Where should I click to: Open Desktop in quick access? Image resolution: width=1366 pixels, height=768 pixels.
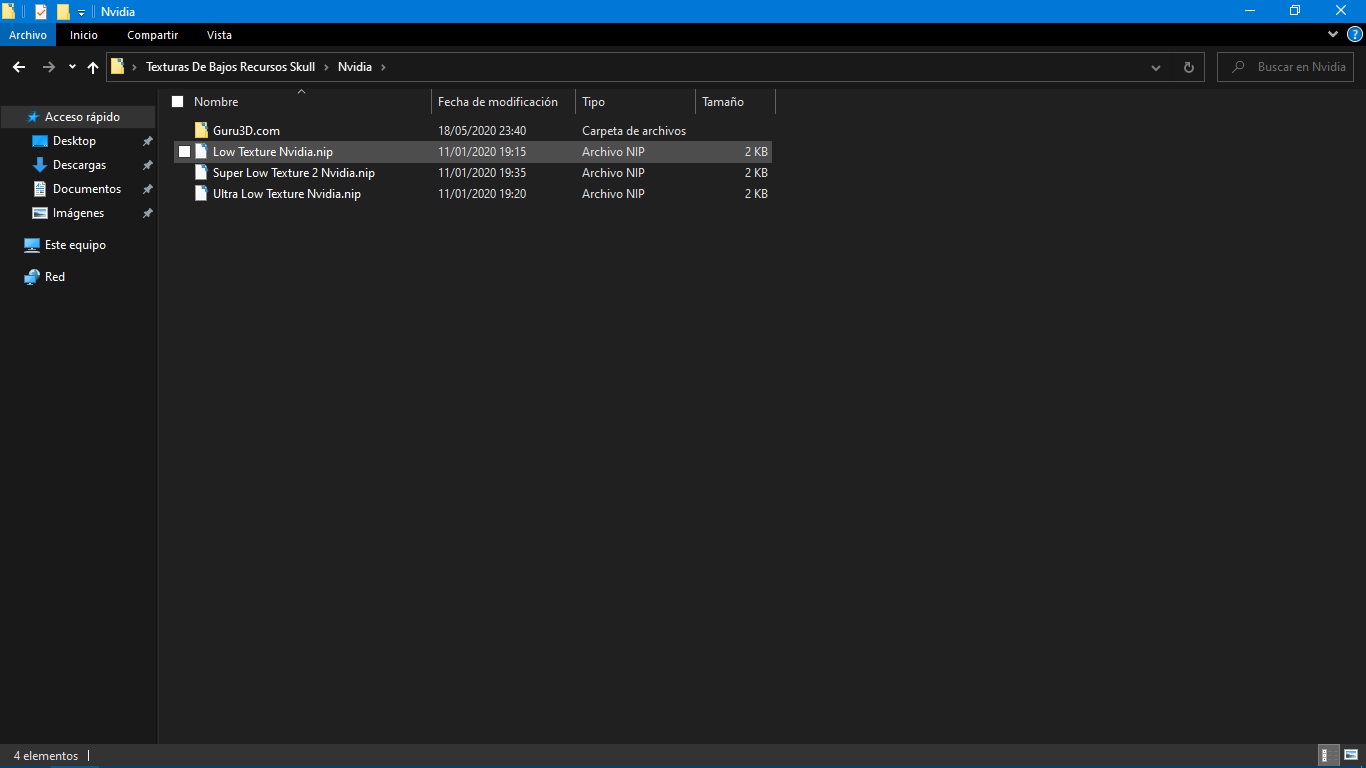click(x=74, y=141)
